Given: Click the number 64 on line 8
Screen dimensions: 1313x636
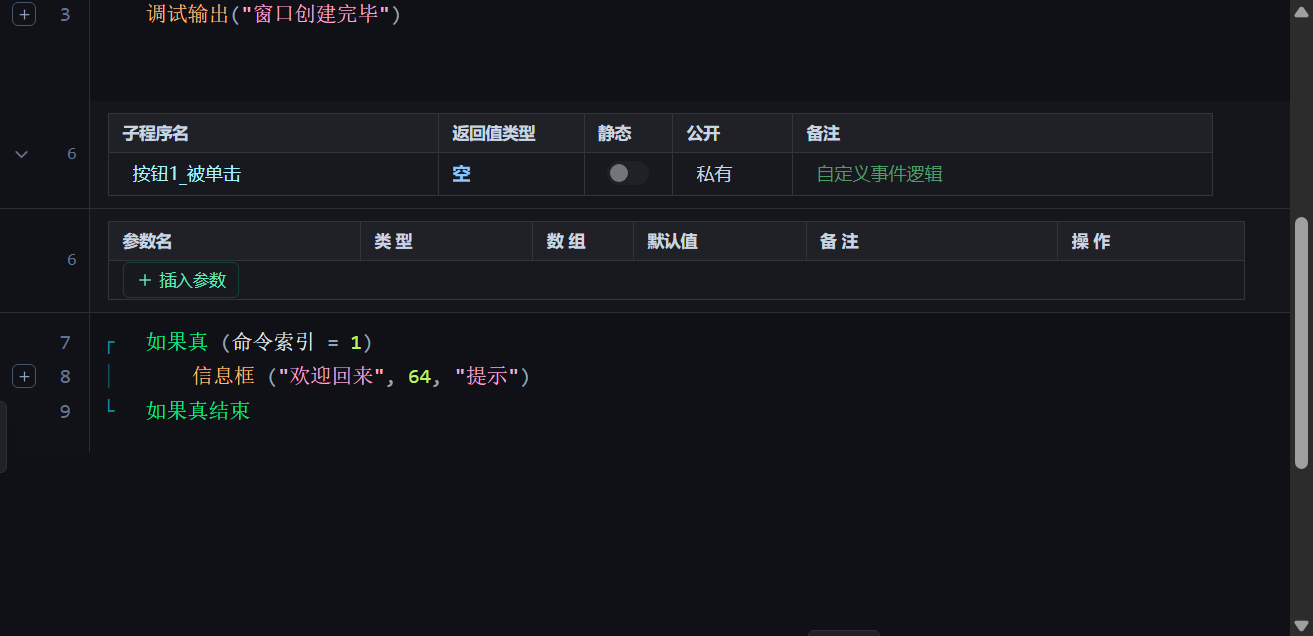Looking at the screenshot, I should pyautogui.click(x=419, y=376).
